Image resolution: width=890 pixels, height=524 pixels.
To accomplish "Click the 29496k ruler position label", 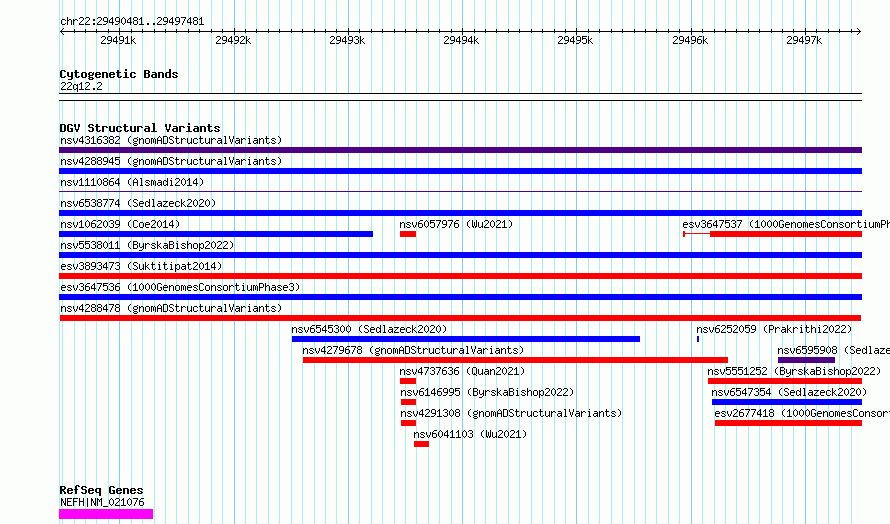I will 690,40.
